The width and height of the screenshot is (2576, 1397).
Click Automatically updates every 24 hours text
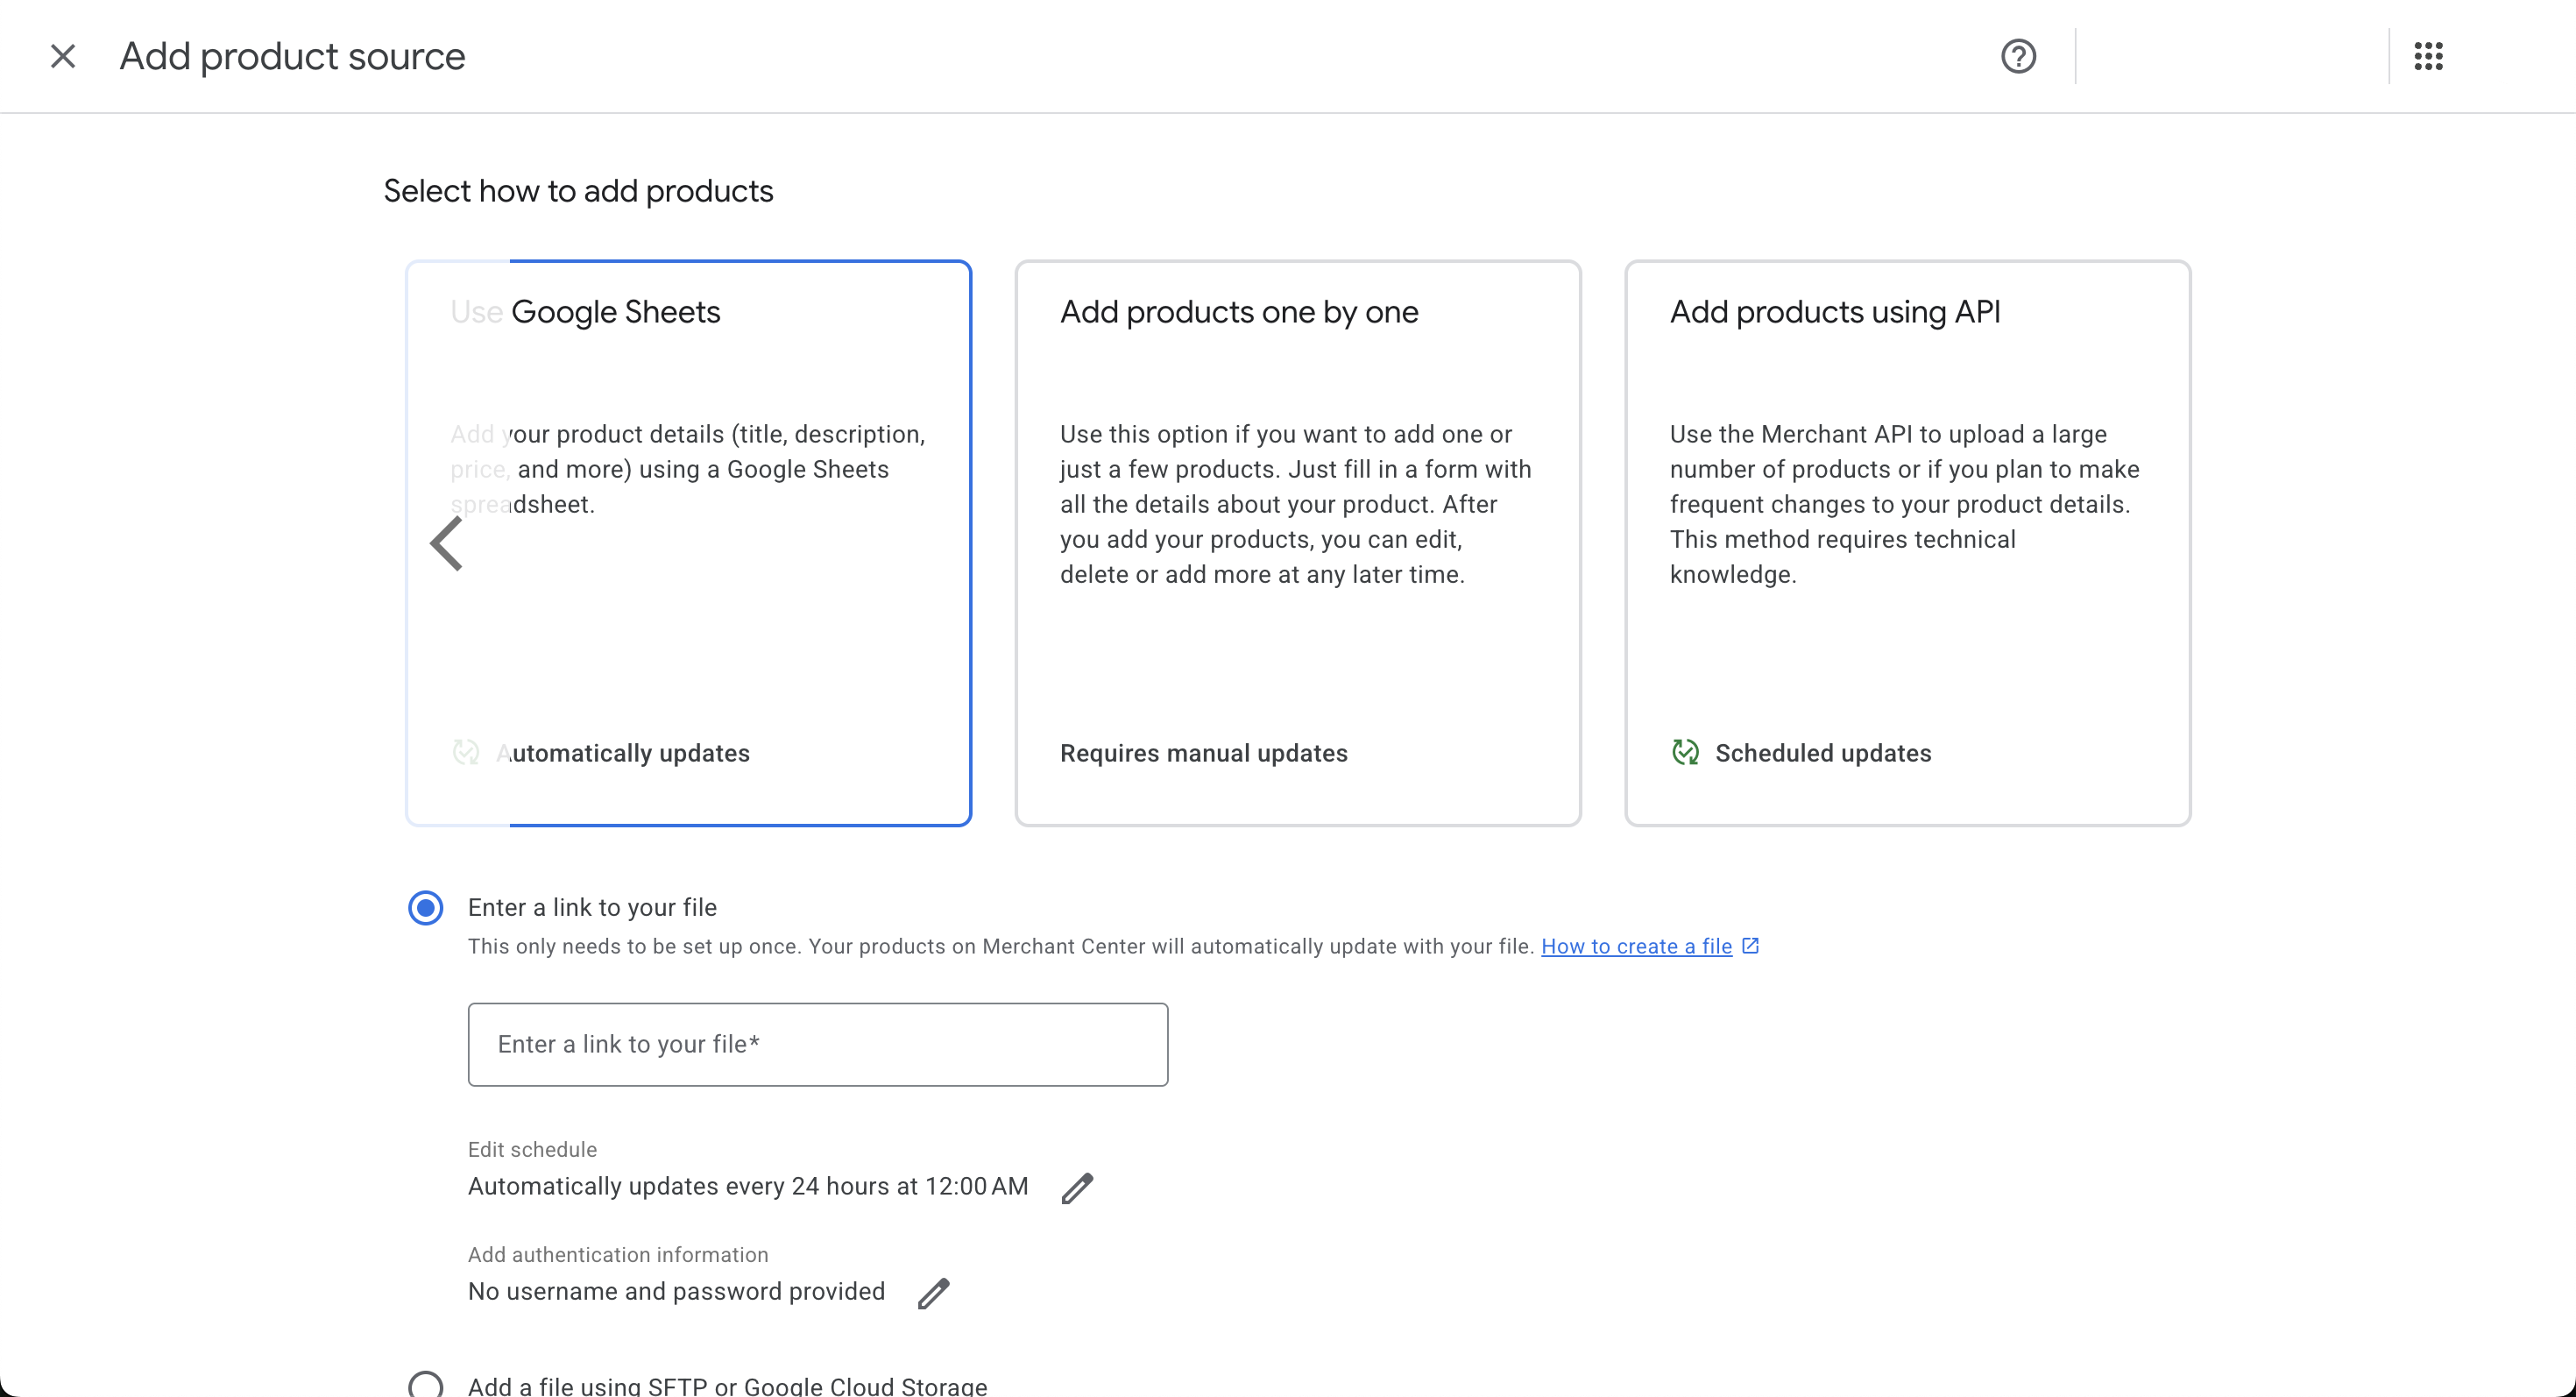[748, 1186]
